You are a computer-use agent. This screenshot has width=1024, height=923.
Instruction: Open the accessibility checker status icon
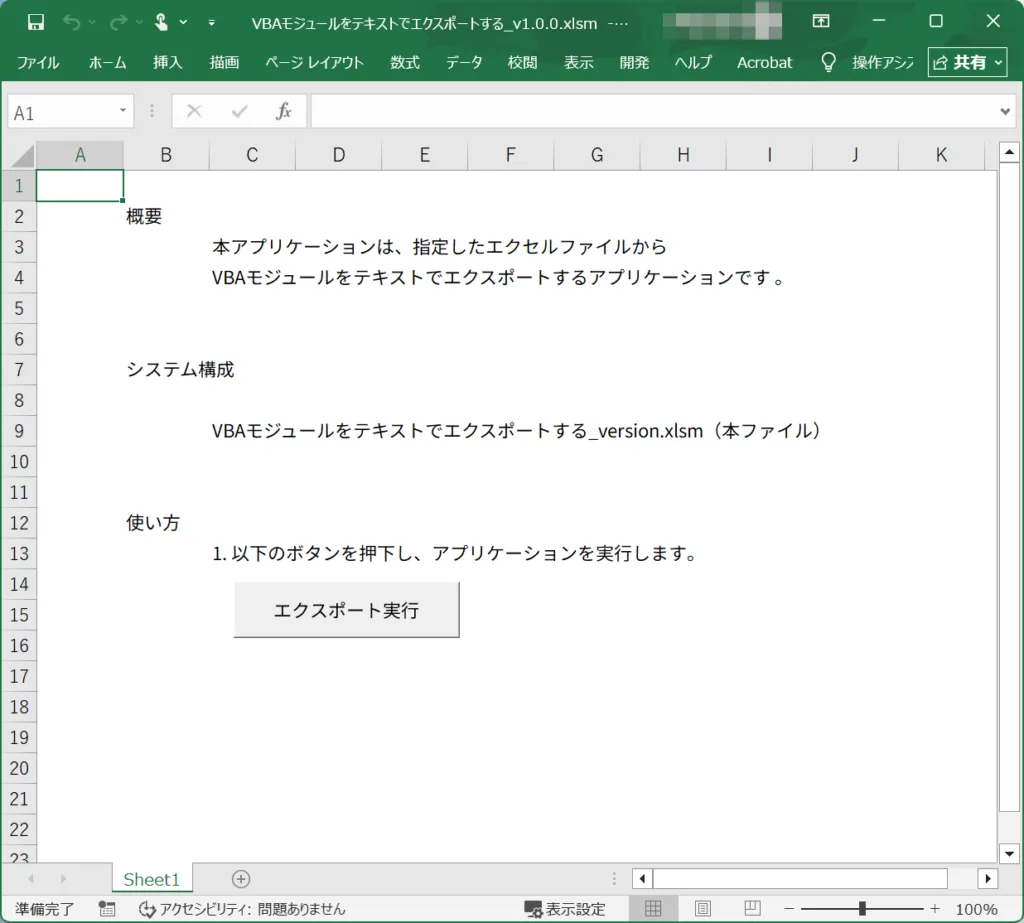148,909
